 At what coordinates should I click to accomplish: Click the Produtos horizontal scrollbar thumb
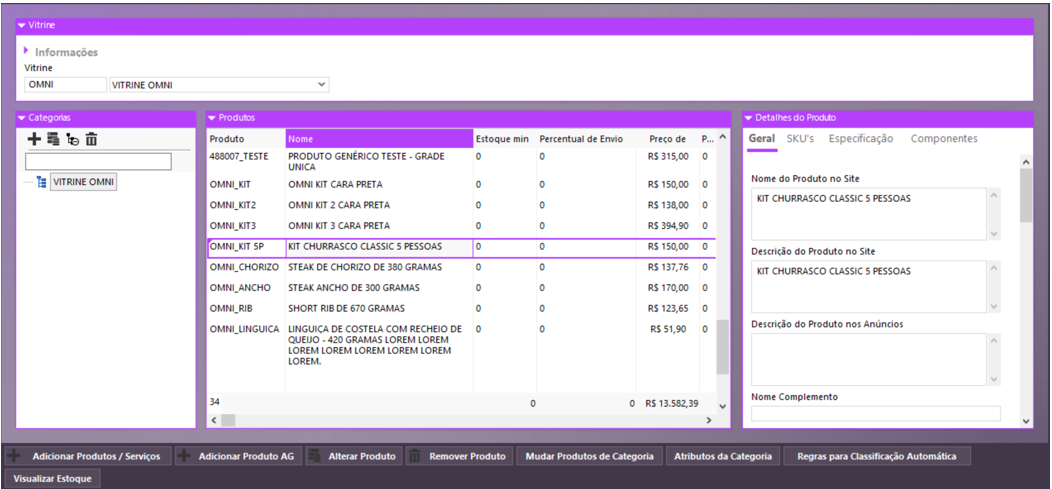228,420
